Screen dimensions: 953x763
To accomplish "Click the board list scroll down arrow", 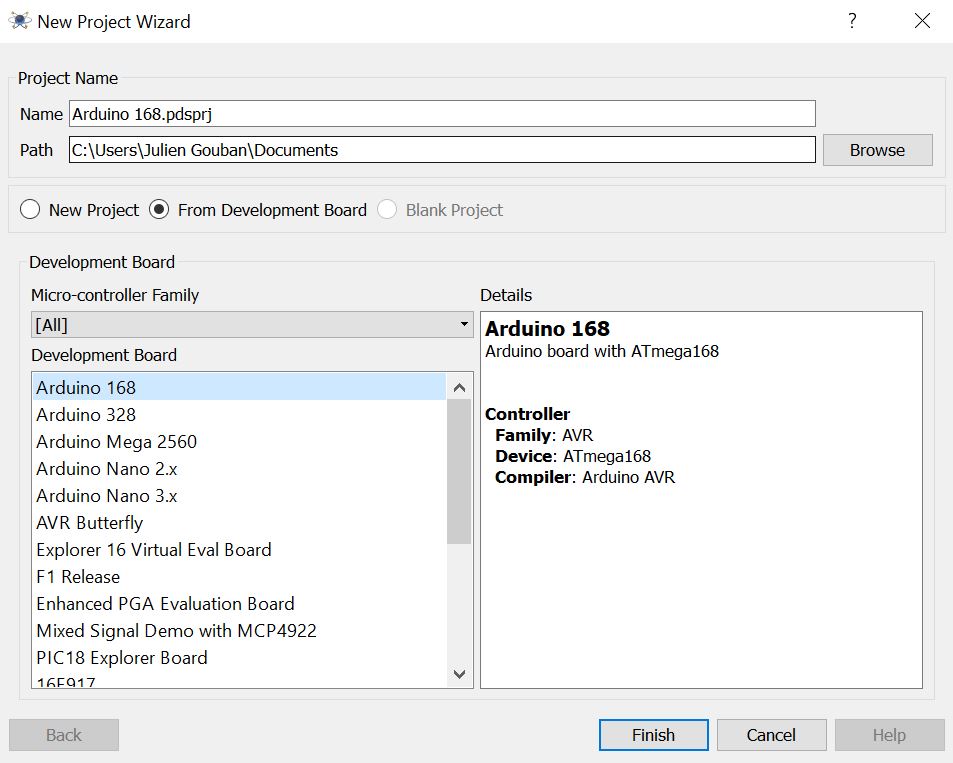I will (x=459, y=674).
